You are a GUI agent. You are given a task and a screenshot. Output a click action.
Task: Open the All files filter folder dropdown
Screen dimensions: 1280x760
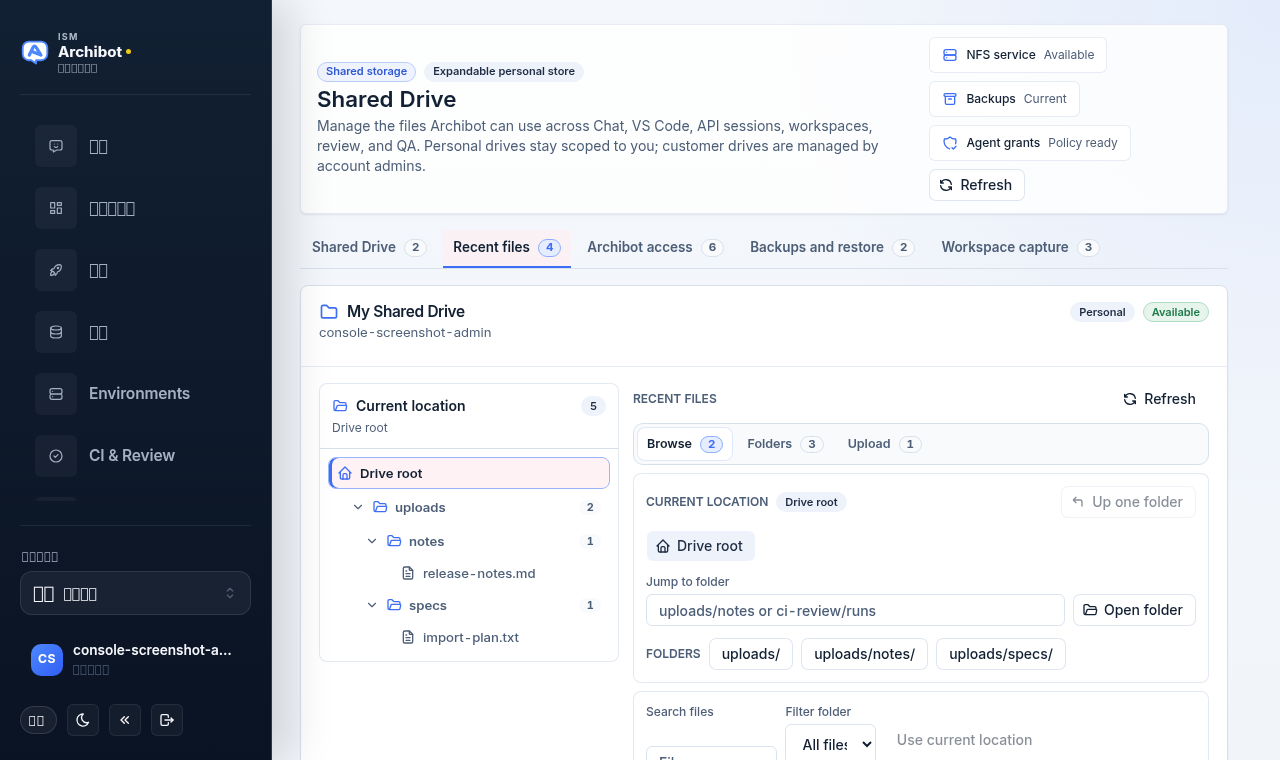[x=830, y=744]
